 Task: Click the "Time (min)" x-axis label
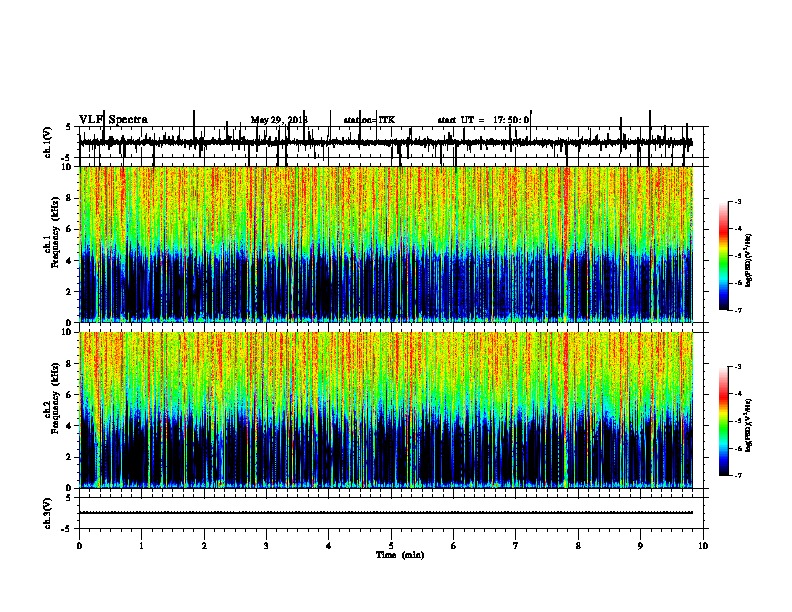click(400, 555)
